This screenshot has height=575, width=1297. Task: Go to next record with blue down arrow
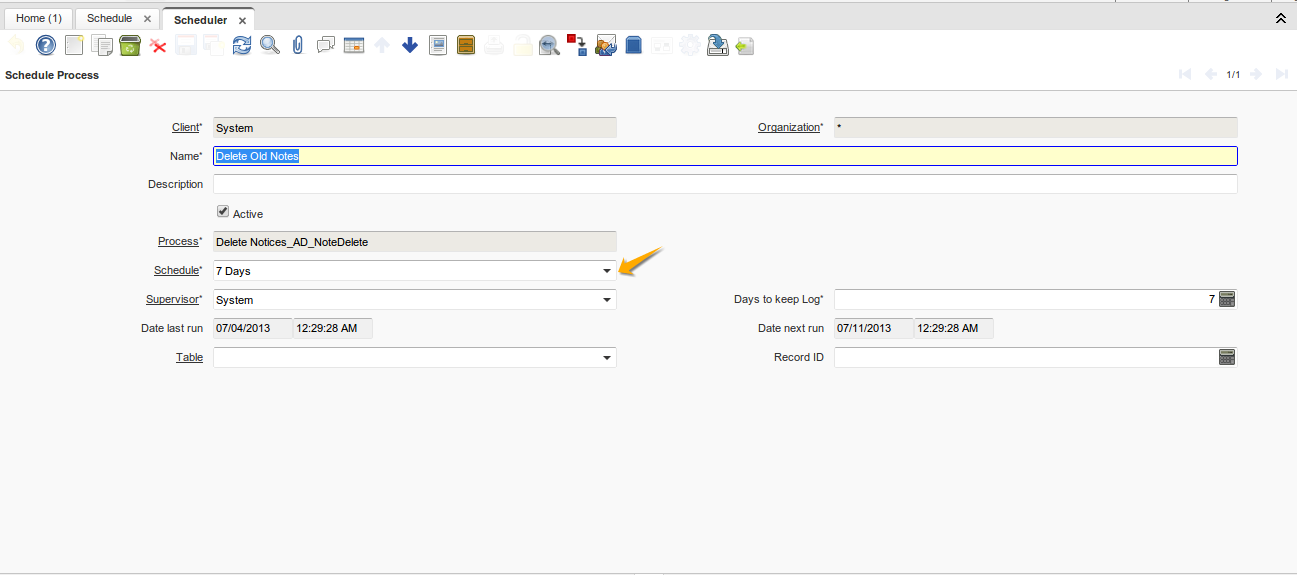(x=409, y=45)
